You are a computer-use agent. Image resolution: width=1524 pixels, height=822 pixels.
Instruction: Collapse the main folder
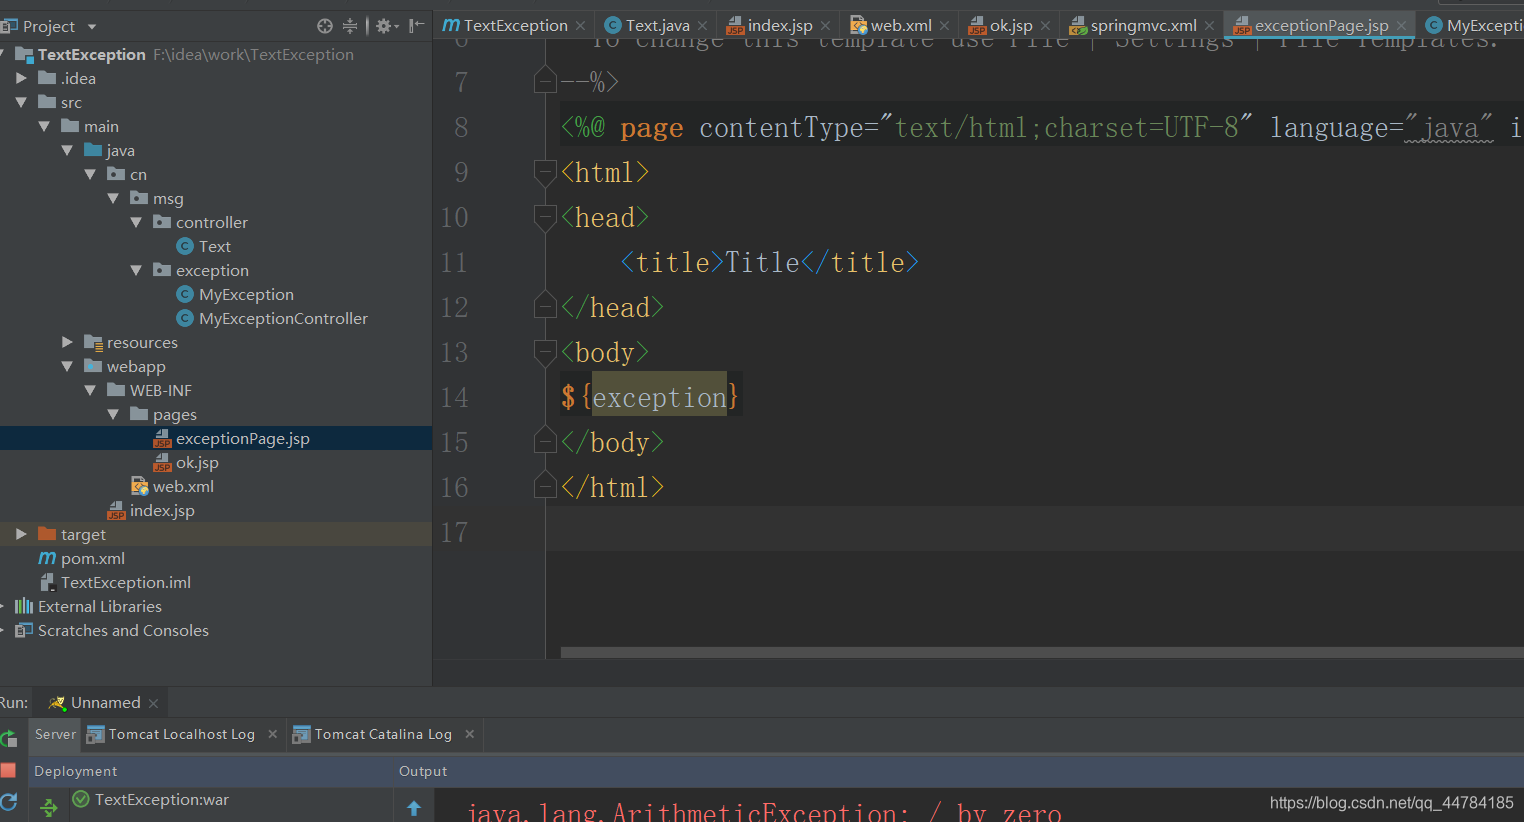tap(44, 126)
